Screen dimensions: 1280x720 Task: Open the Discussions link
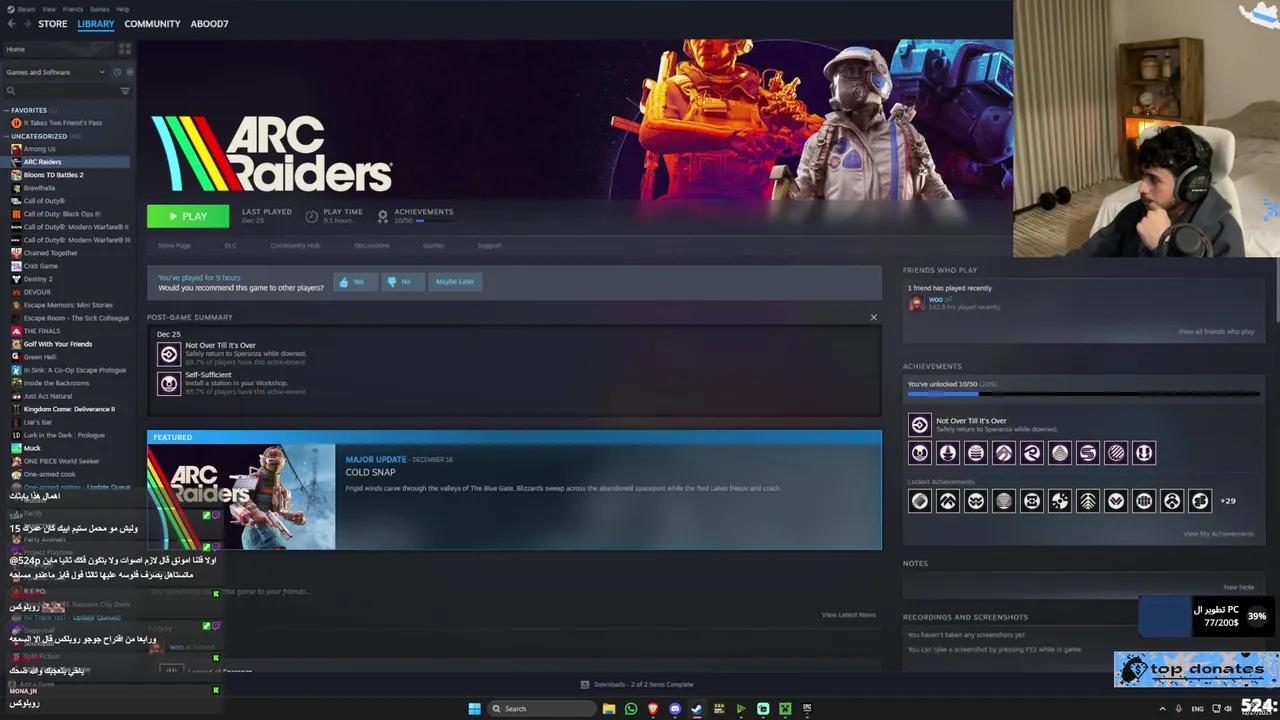pyautogui.click(x=372, y=246)
